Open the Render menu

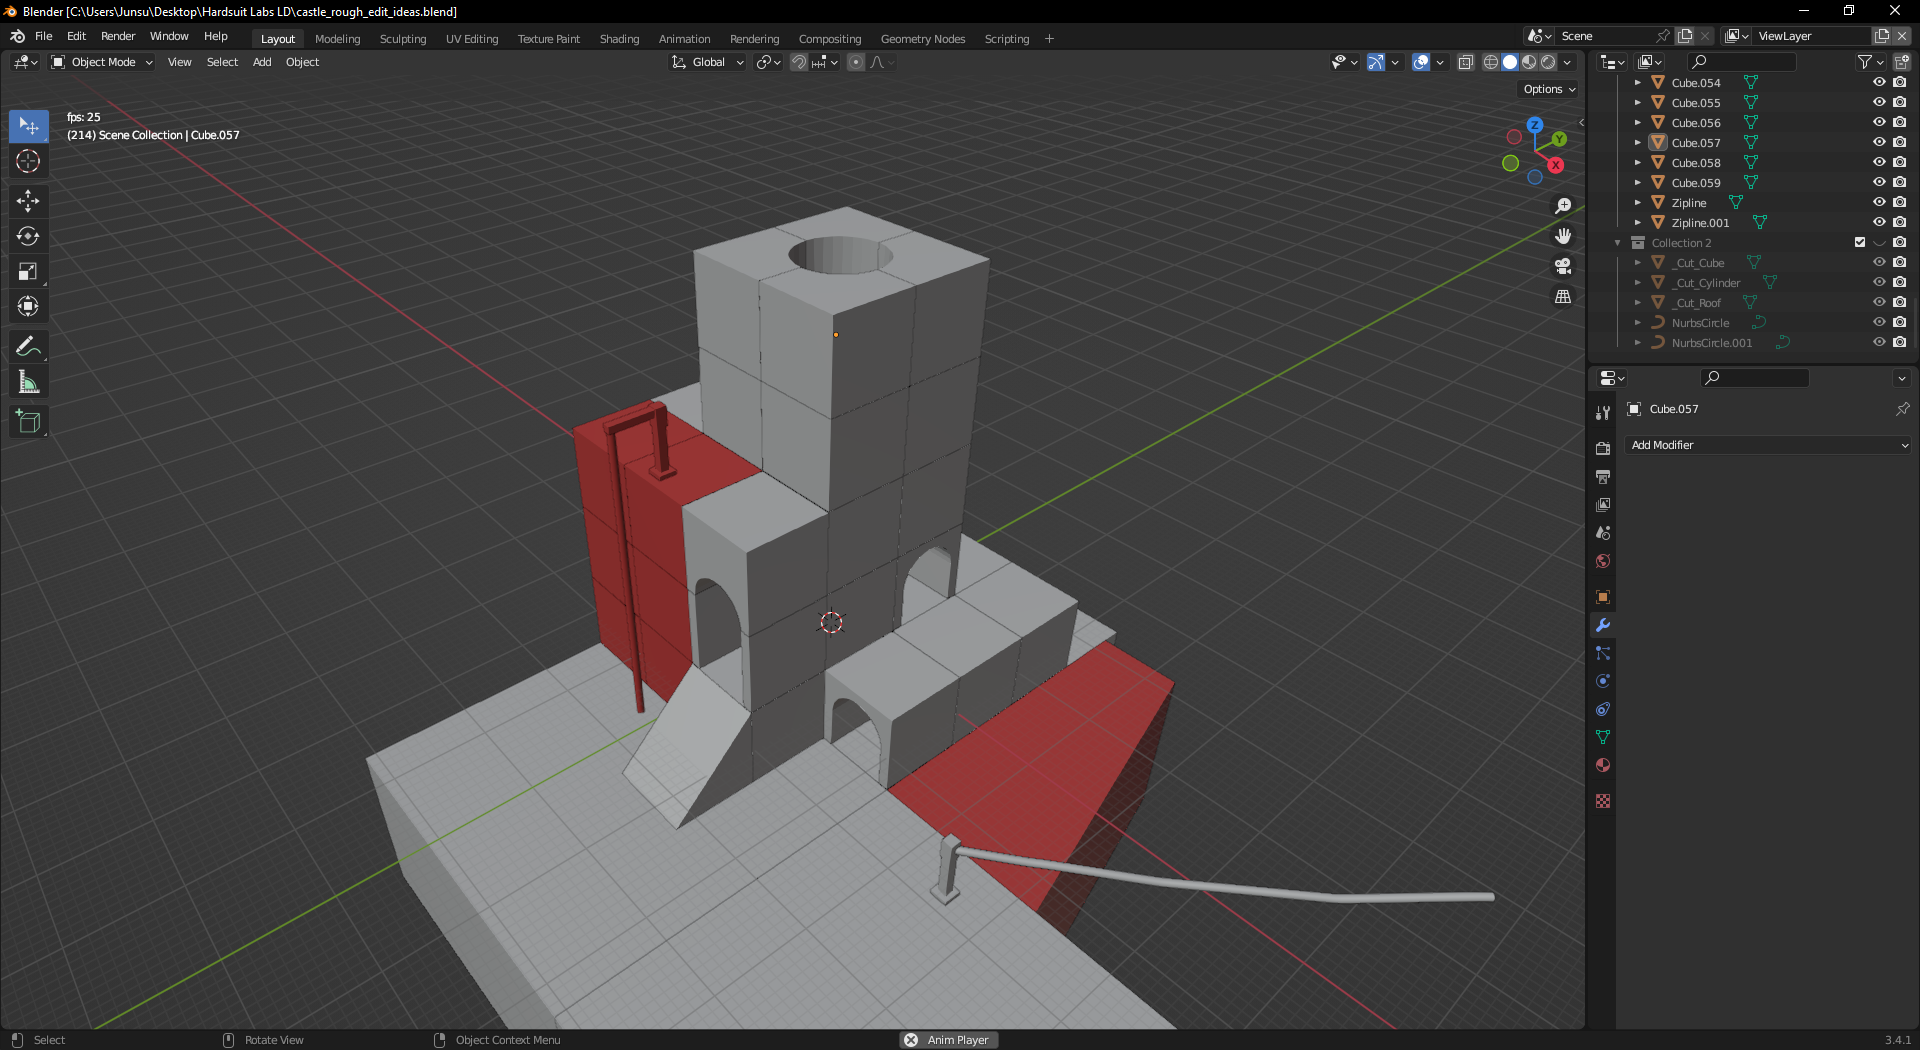coord(118,36)
